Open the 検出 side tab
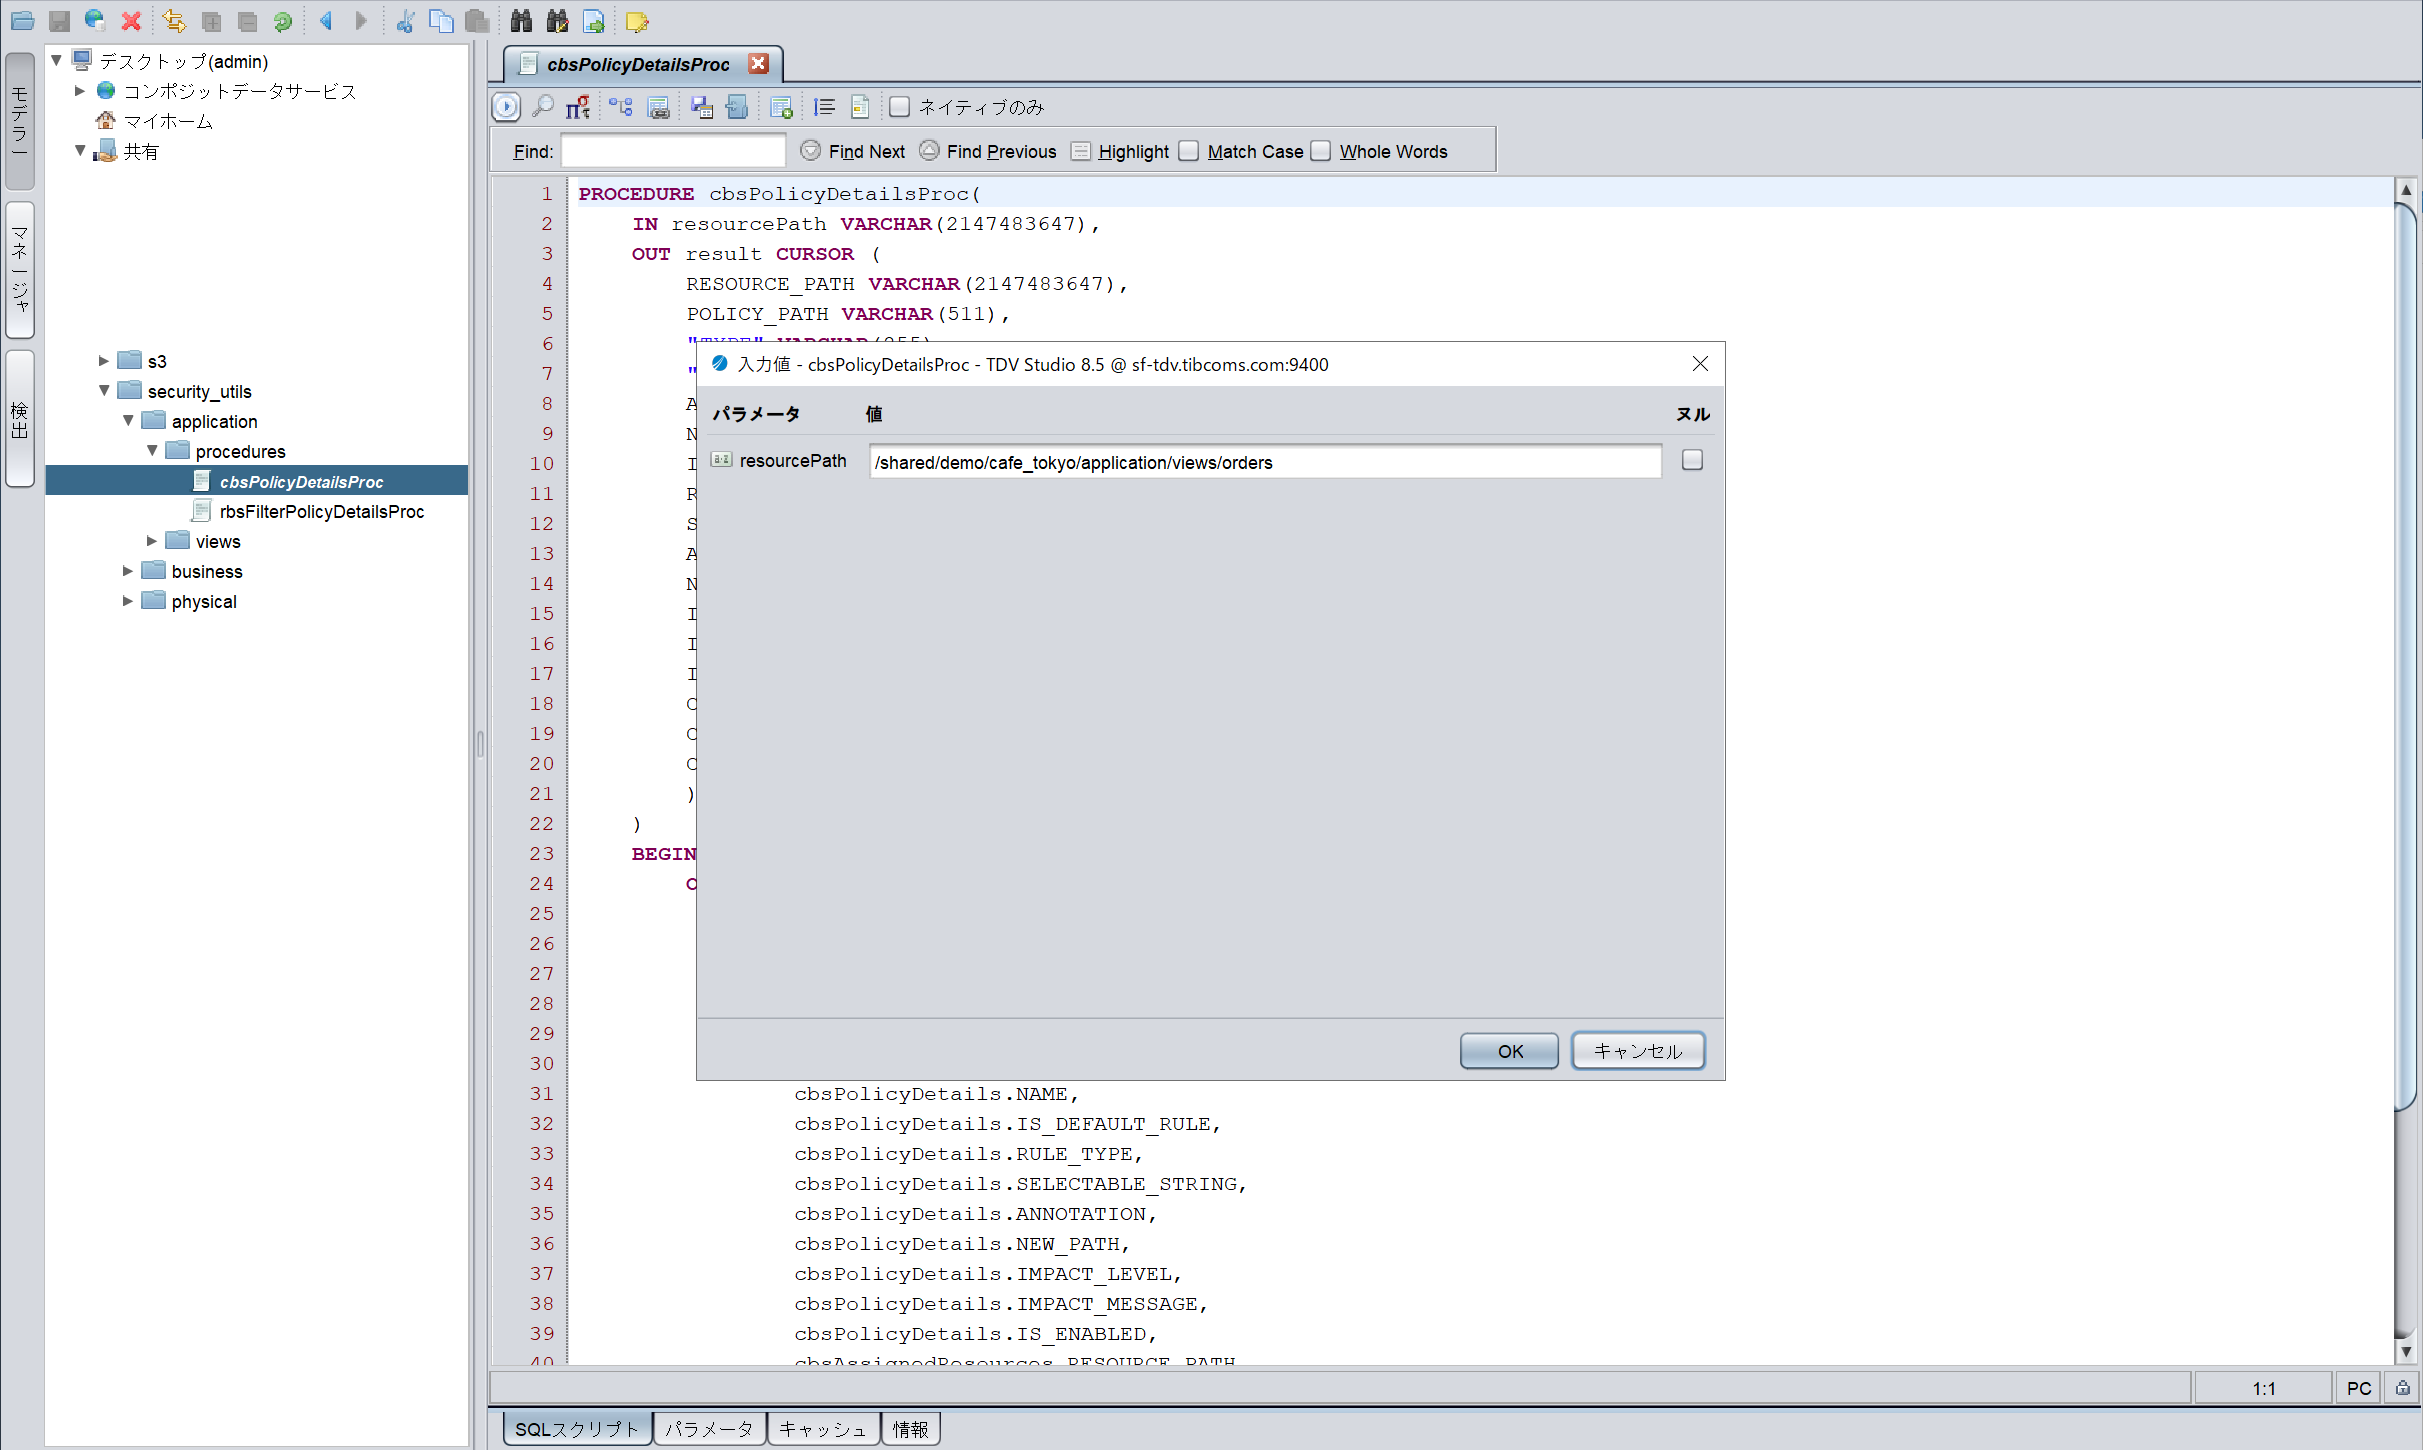The width and height of the screenshot is (2423, 1450). pyautogui.click(x=19, y=418)
